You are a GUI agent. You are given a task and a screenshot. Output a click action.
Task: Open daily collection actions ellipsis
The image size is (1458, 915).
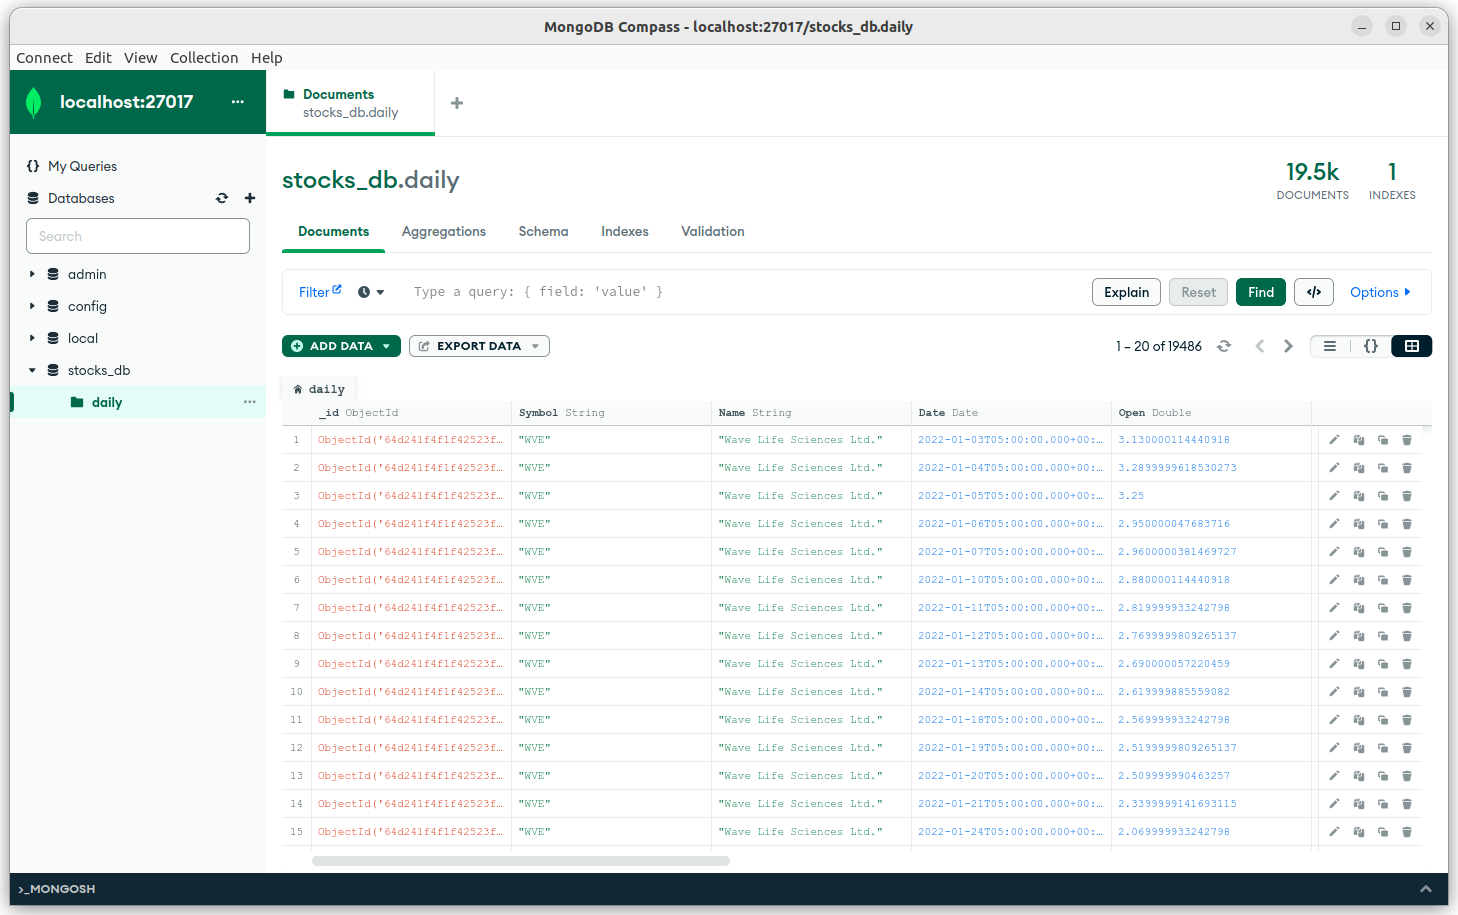click(x=250, y=402)
